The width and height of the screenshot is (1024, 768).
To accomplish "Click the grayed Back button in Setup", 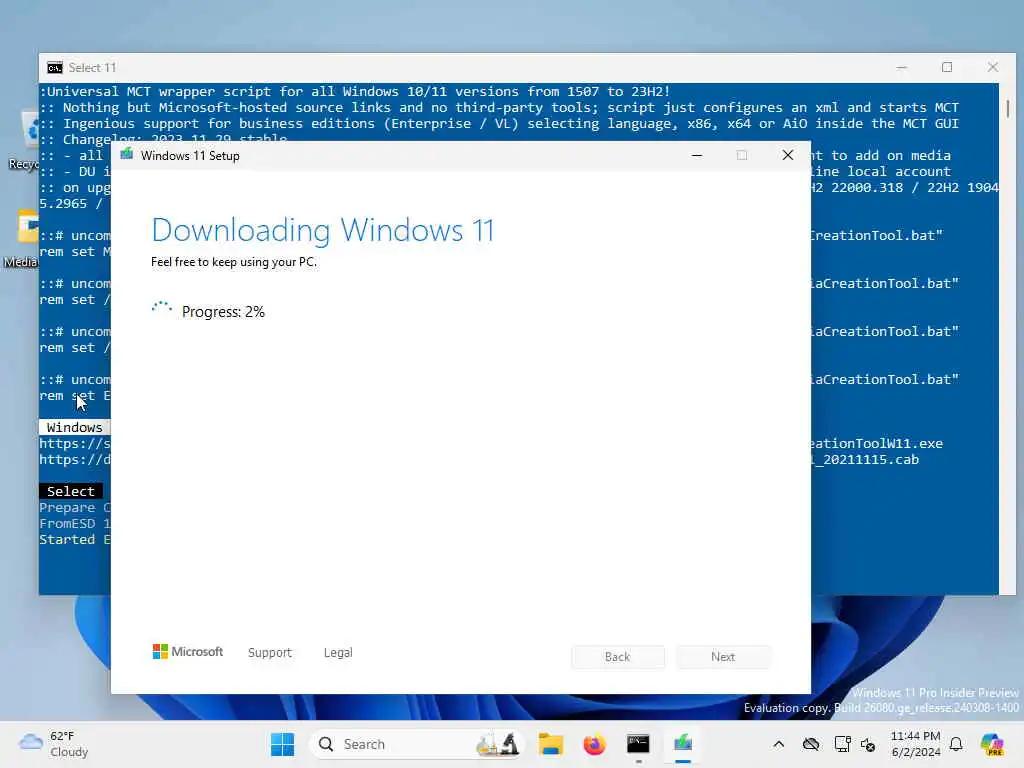I will click(618, 656).
